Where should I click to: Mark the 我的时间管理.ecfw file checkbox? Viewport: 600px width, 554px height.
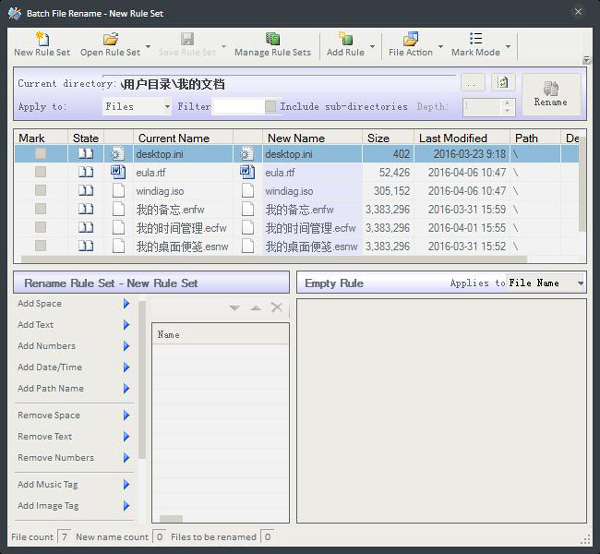pyautogui.click(x=41, y=228)
